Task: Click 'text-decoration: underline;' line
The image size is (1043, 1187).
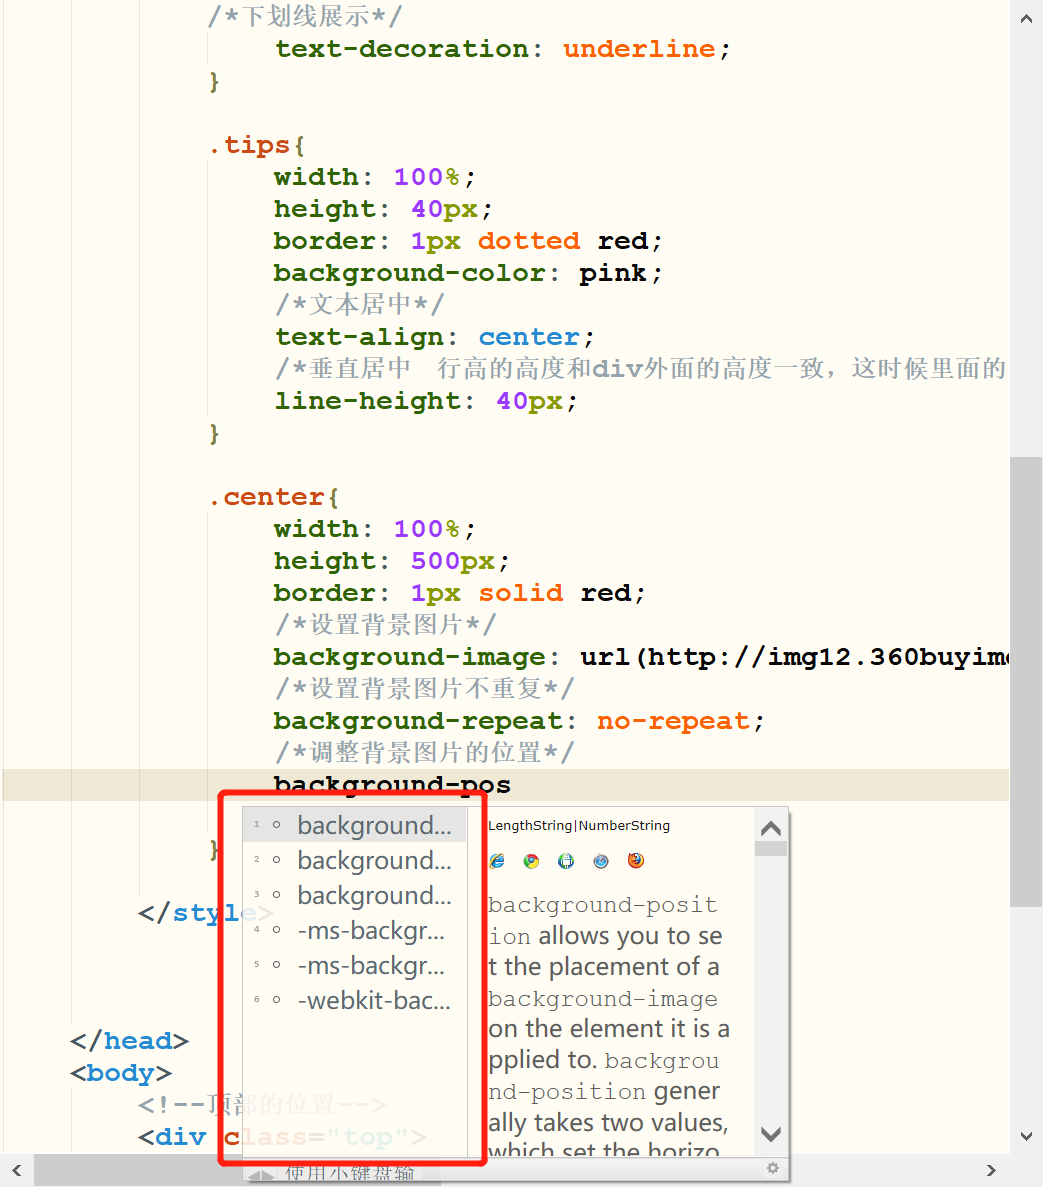Action: pos(503,49)
